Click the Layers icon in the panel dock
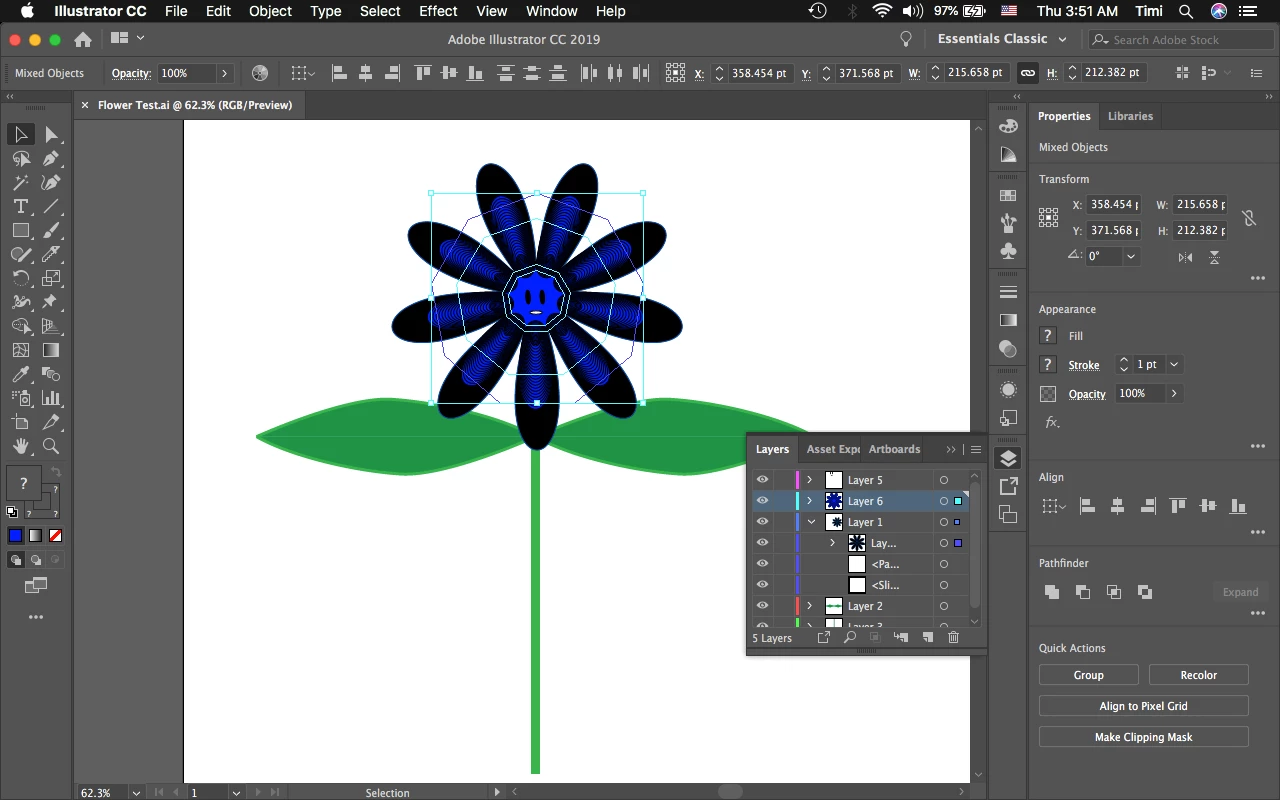The width and height of the screenshot is (1280, 800). pyautogui.click(x=1008, y=458)
